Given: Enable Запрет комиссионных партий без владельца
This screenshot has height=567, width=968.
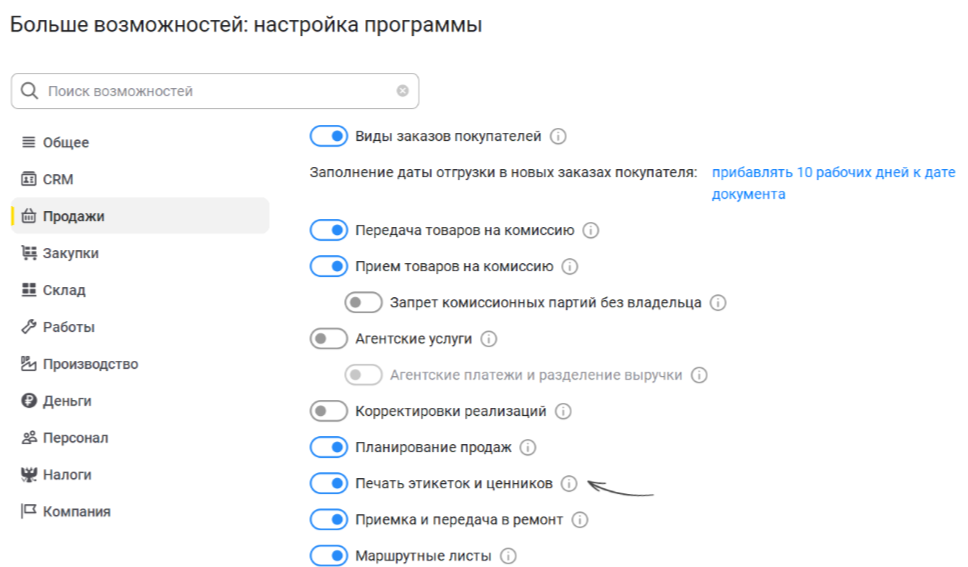Looking at the screenshot, I should [x=364, y=303].
